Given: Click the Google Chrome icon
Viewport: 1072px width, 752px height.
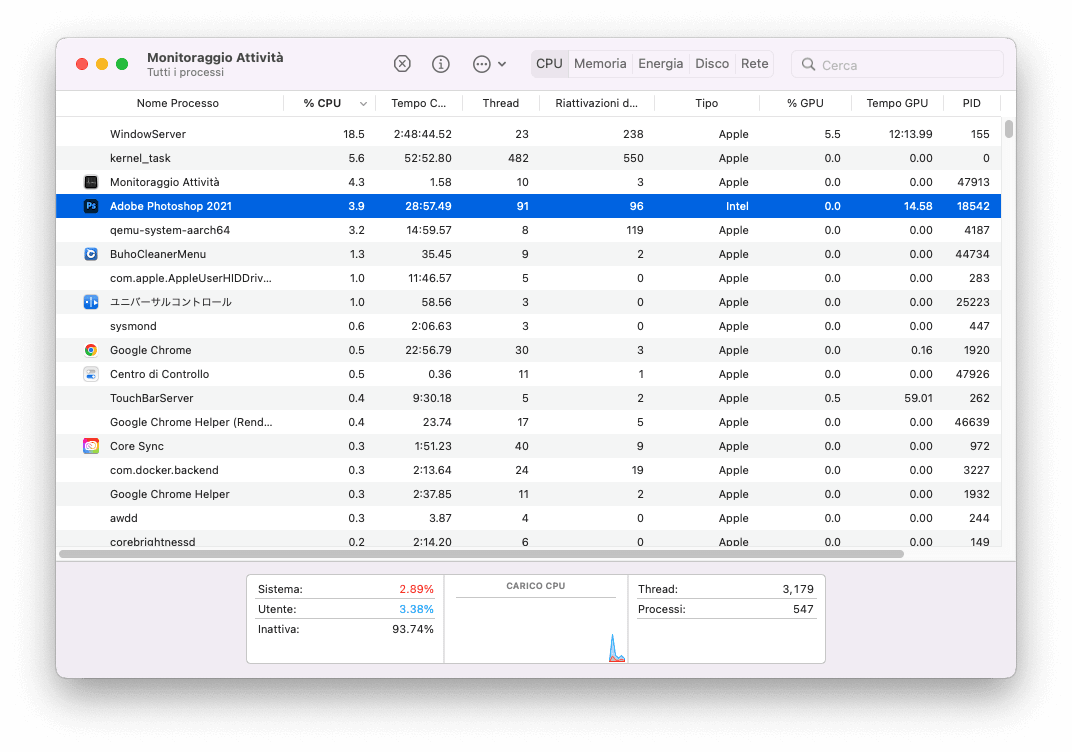Looking at the screenshot, I should tap(91, 350).
